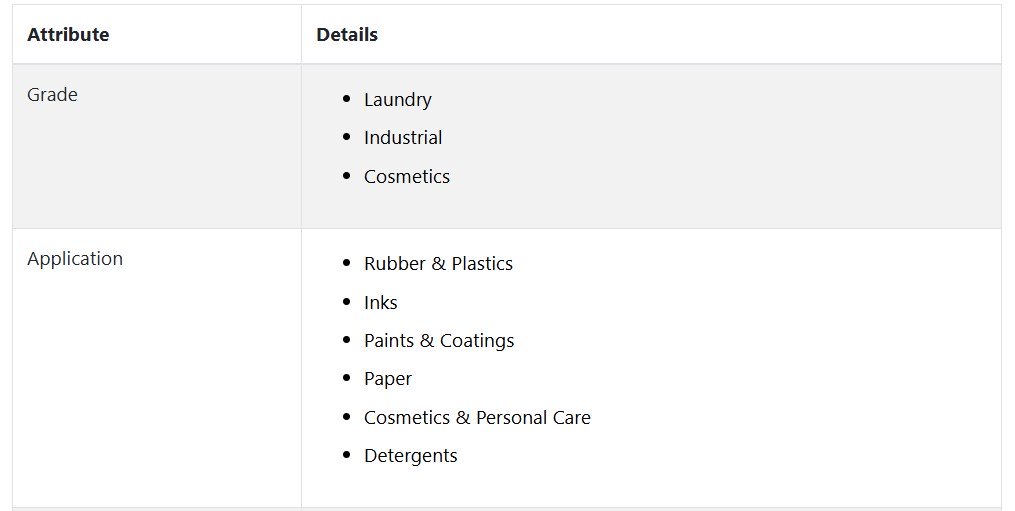Image resolution: width=1015 pixels, height=511 pixels.
Task: Click the bullet beside Paper
Action: pos(347,378)
